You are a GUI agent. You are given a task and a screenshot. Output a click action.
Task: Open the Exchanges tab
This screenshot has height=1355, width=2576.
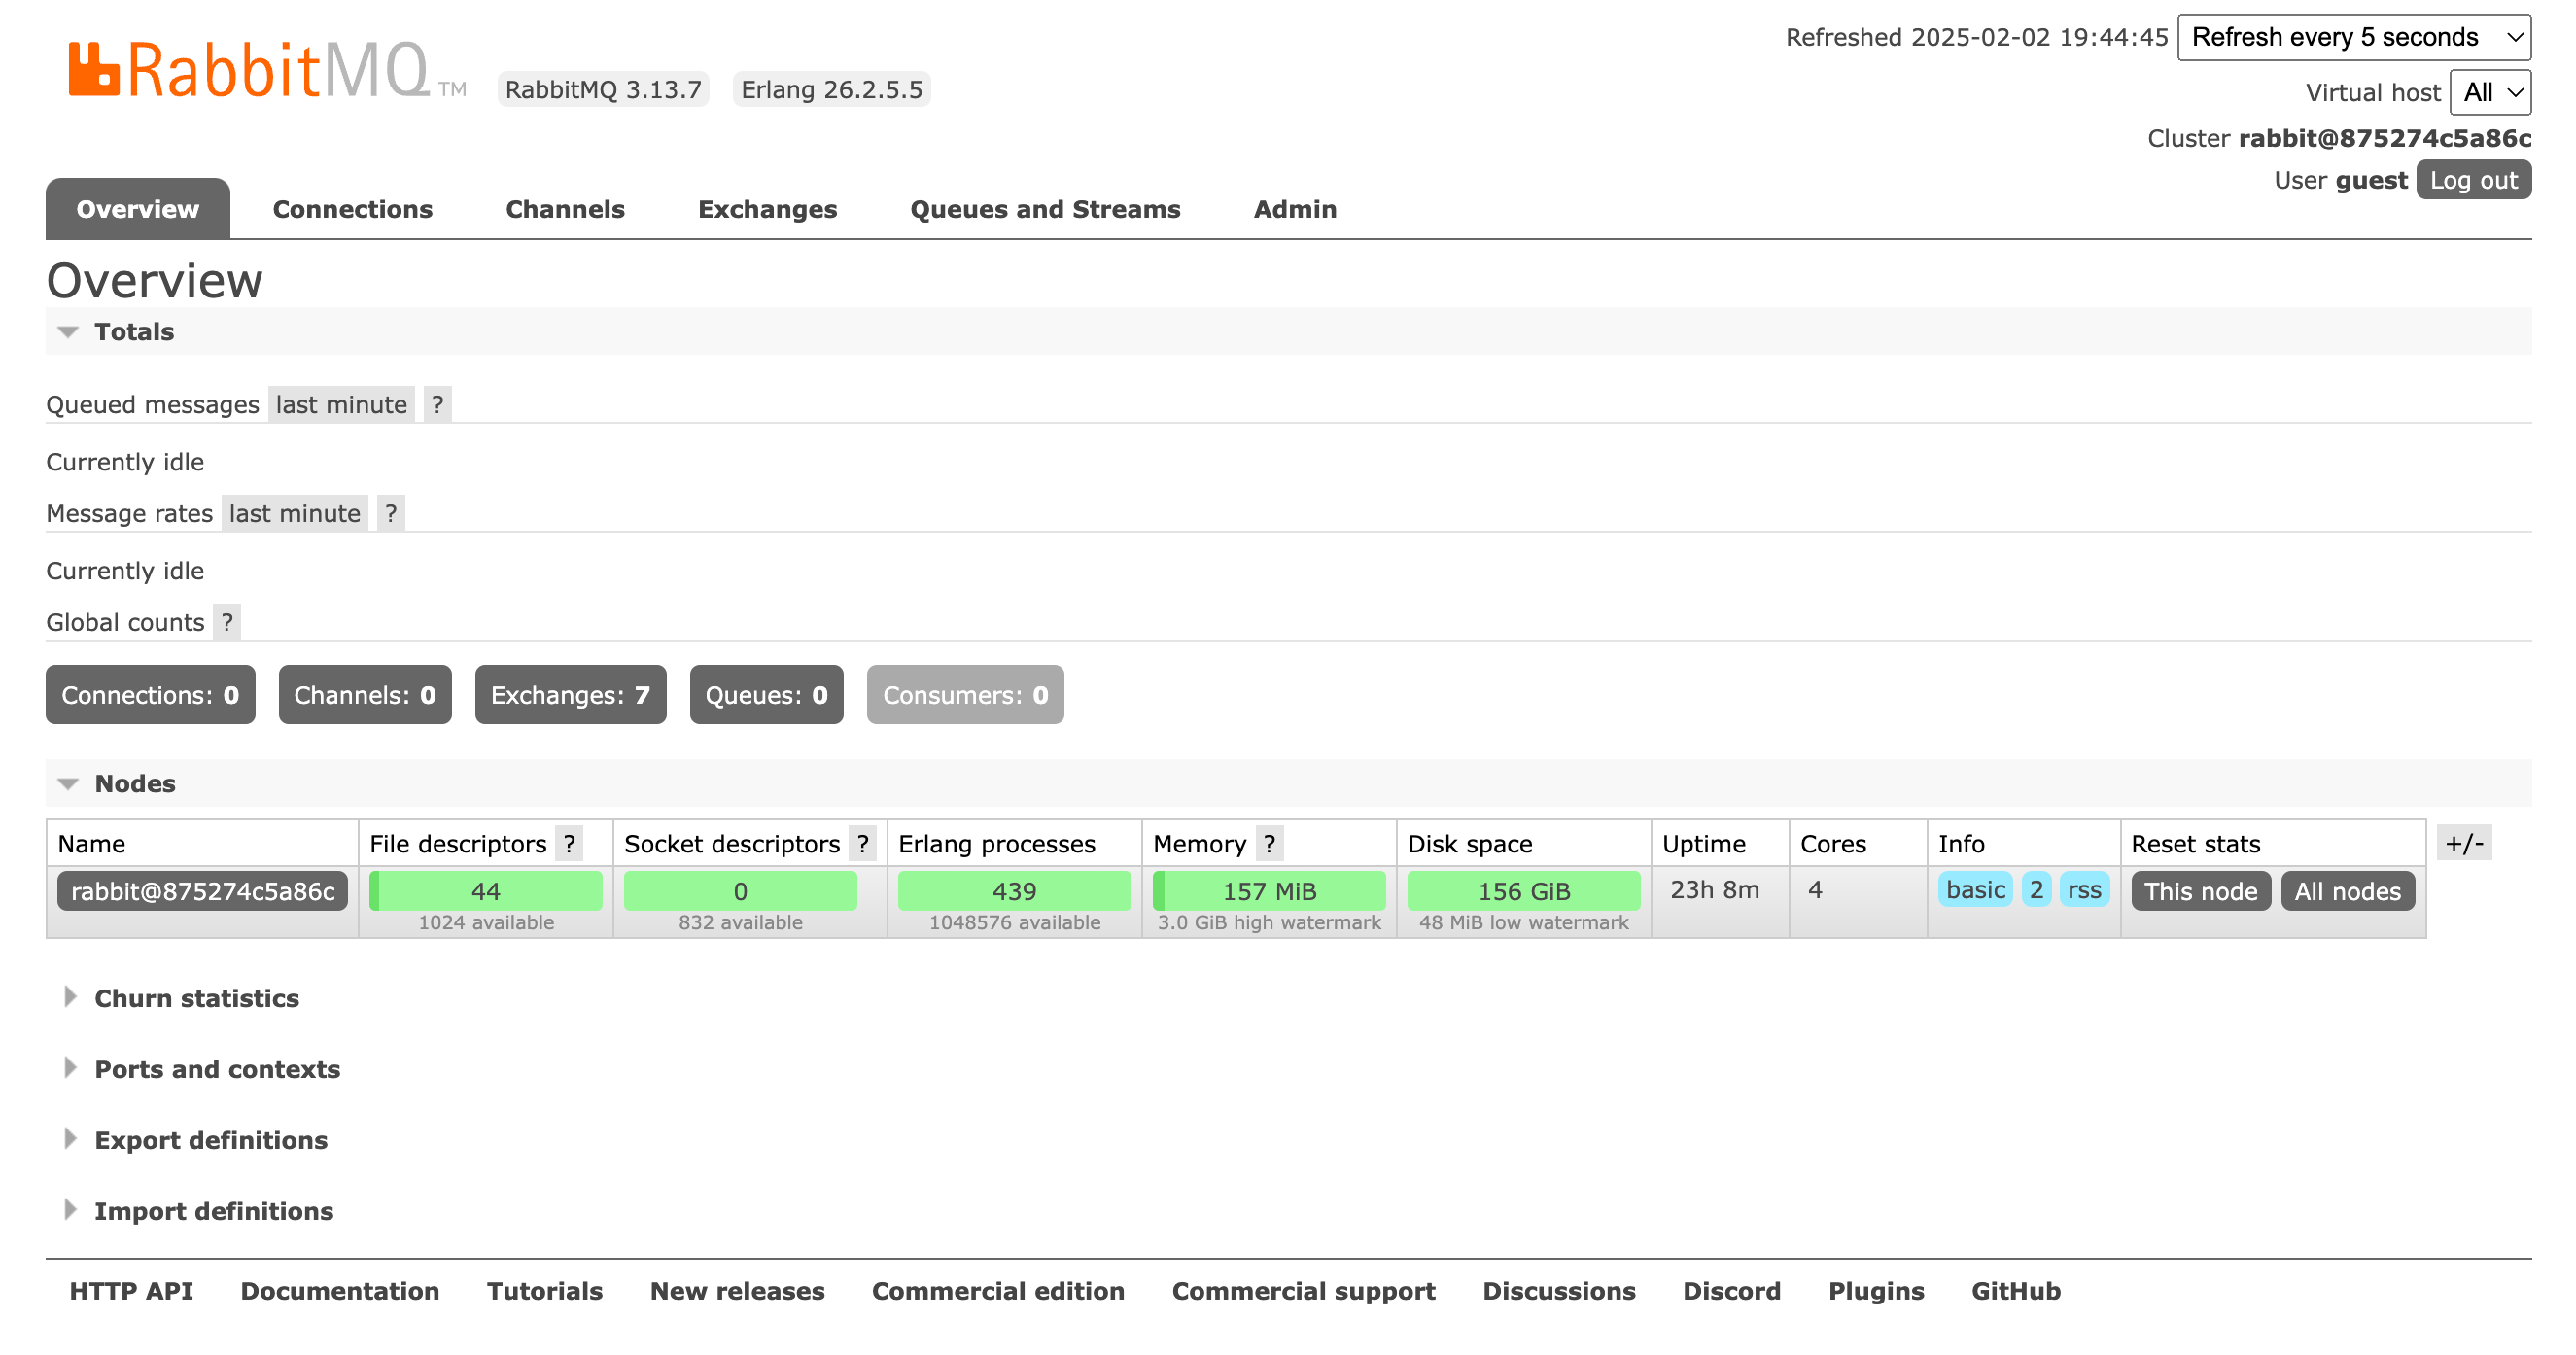[x=767, y=209]
